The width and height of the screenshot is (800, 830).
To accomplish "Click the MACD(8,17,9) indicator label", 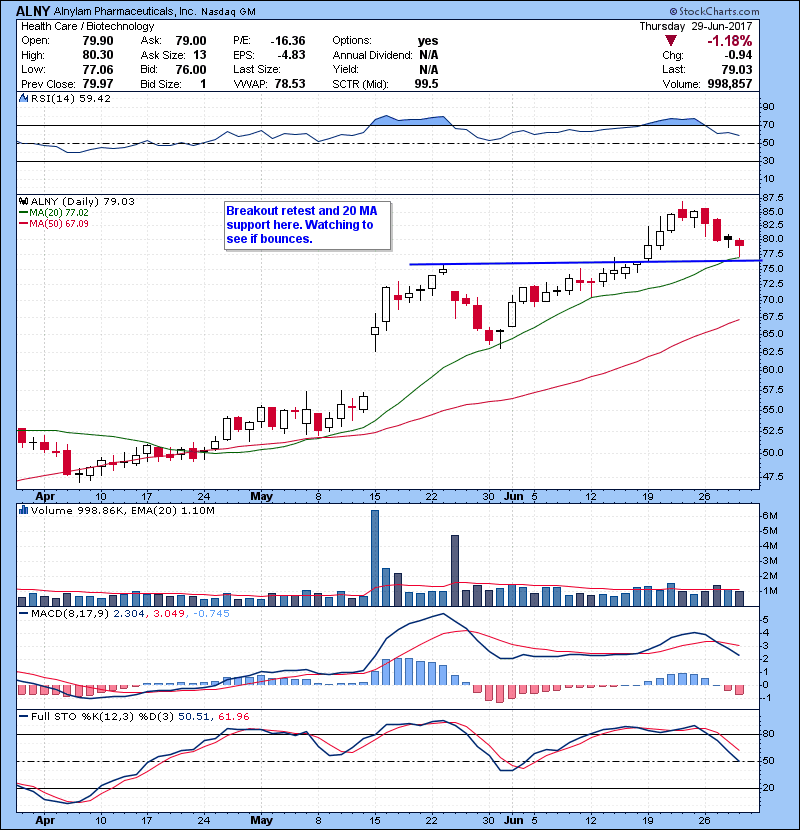I will [x=70, y=613].
